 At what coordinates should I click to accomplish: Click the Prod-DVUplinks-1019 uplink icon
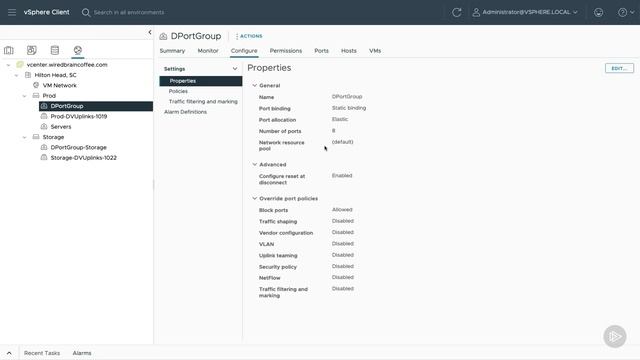pyautogui.click(x=44, y=116)
